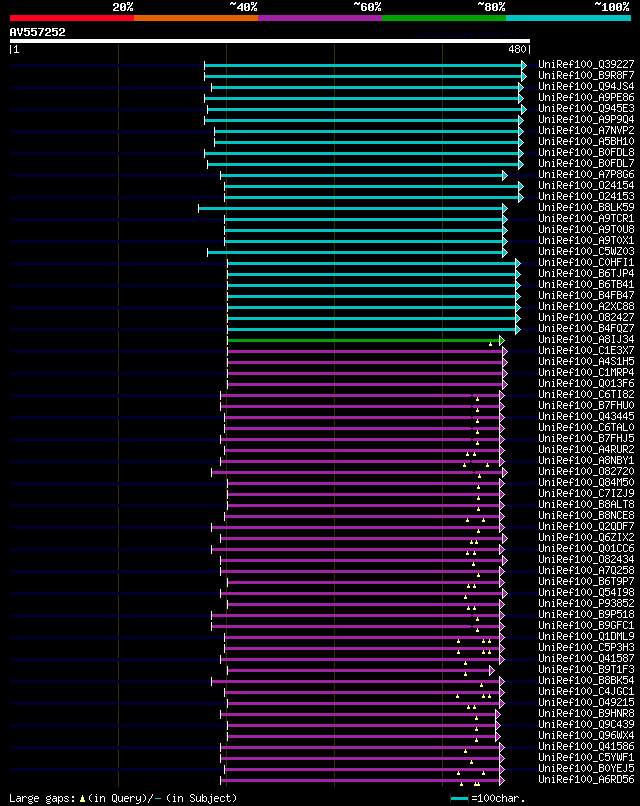Click the red 20% identity legend segment
Image resolution: width=640 pixels, height=806 pixels.
point(72,18)
